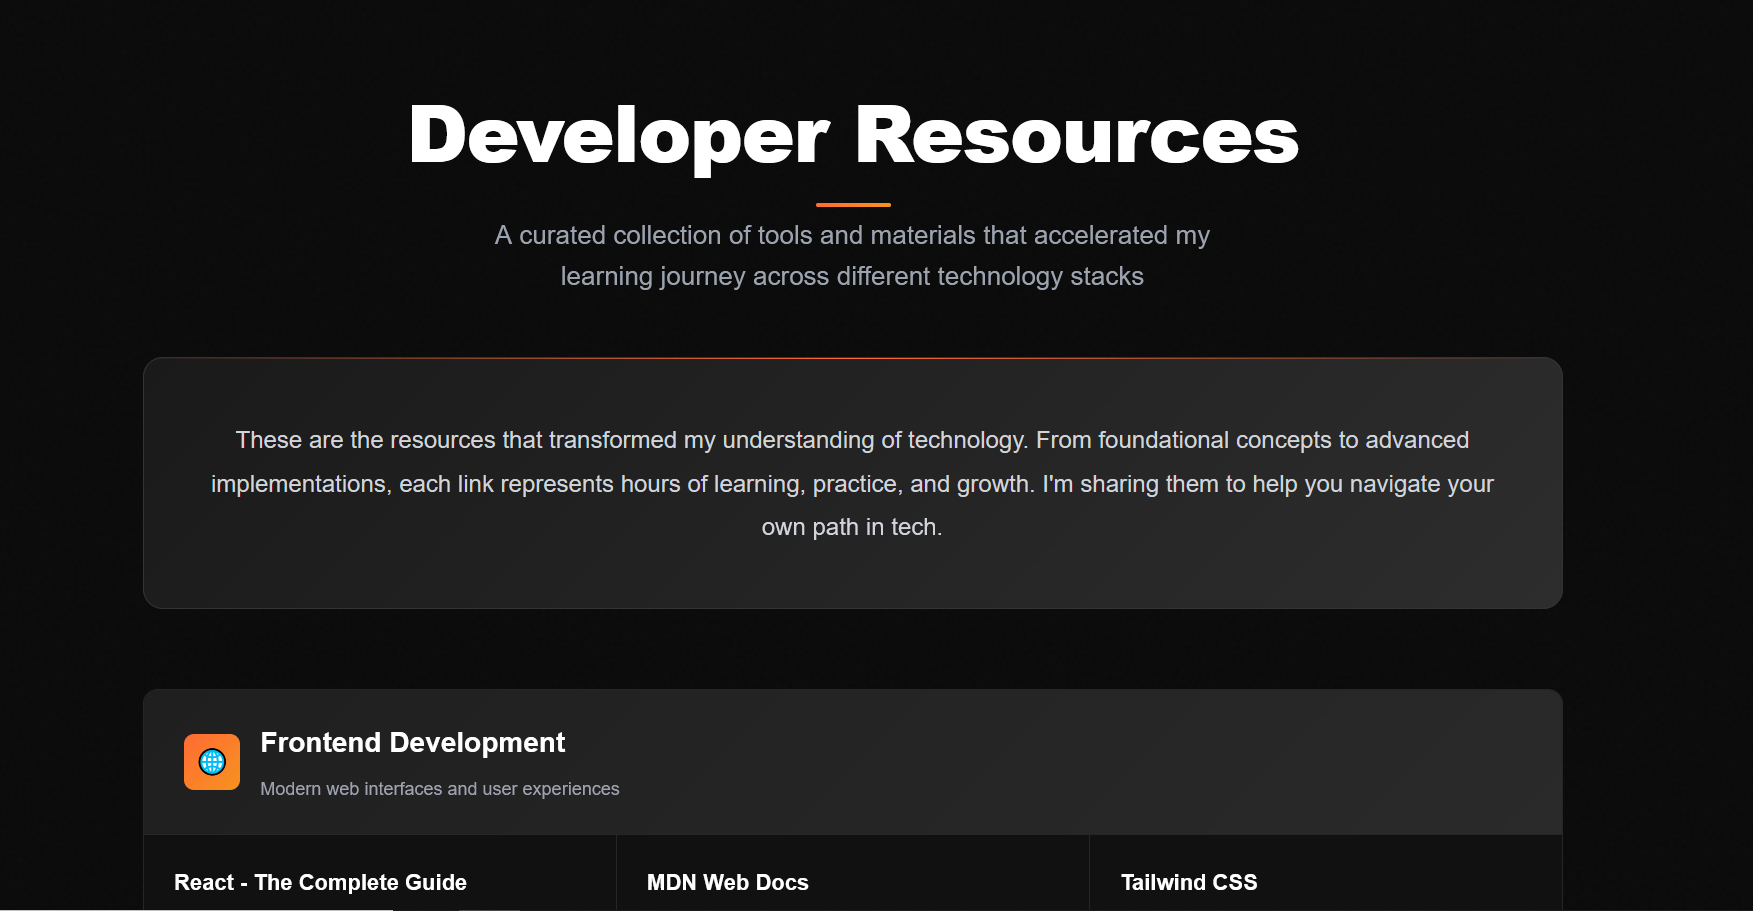The width and height of the screenshot is (1753, 911).
Task: Click the globe icon beside Frontend Development
Action: point(212,762)
